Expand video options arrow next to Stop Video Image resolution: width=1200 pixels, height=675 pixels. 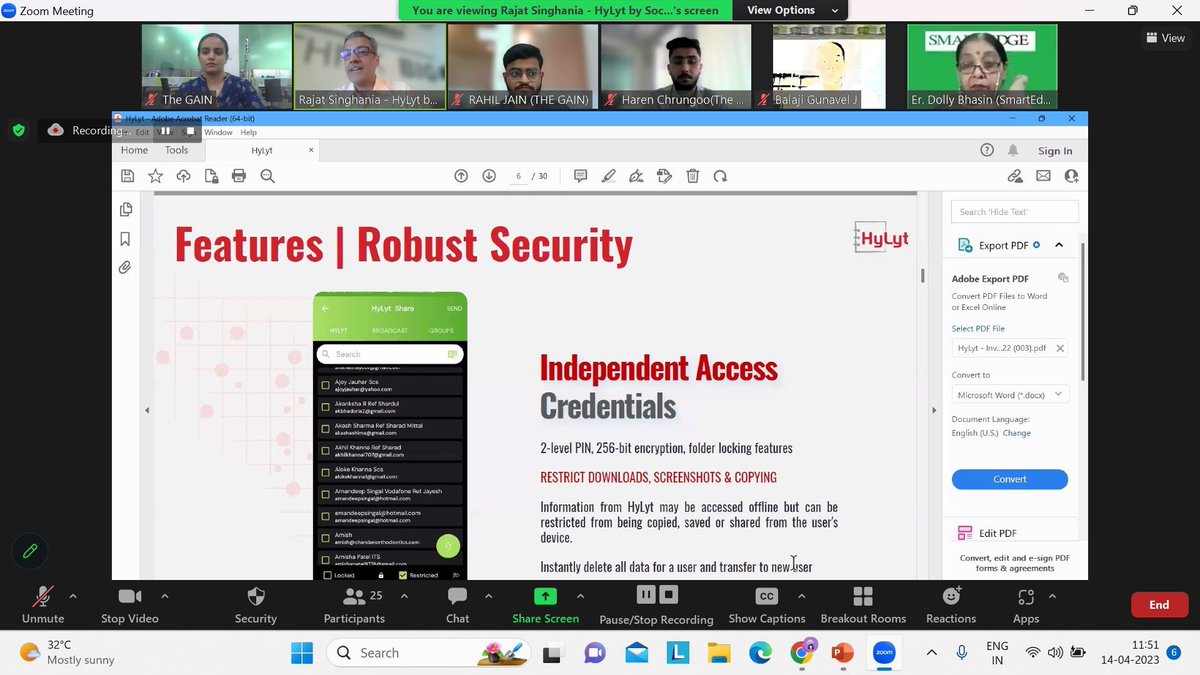pos(165,596)
